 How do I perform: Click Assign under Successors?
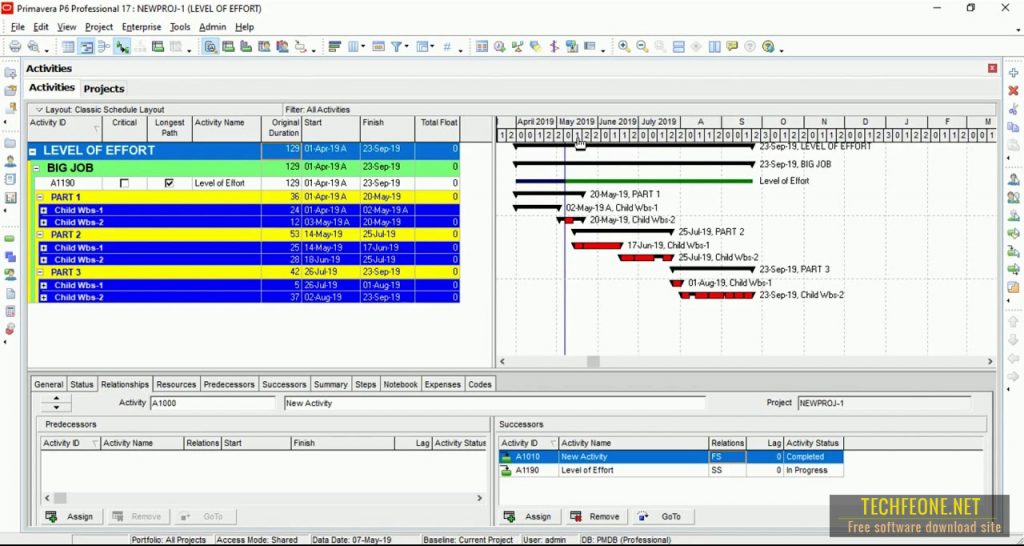coord(528,517)
